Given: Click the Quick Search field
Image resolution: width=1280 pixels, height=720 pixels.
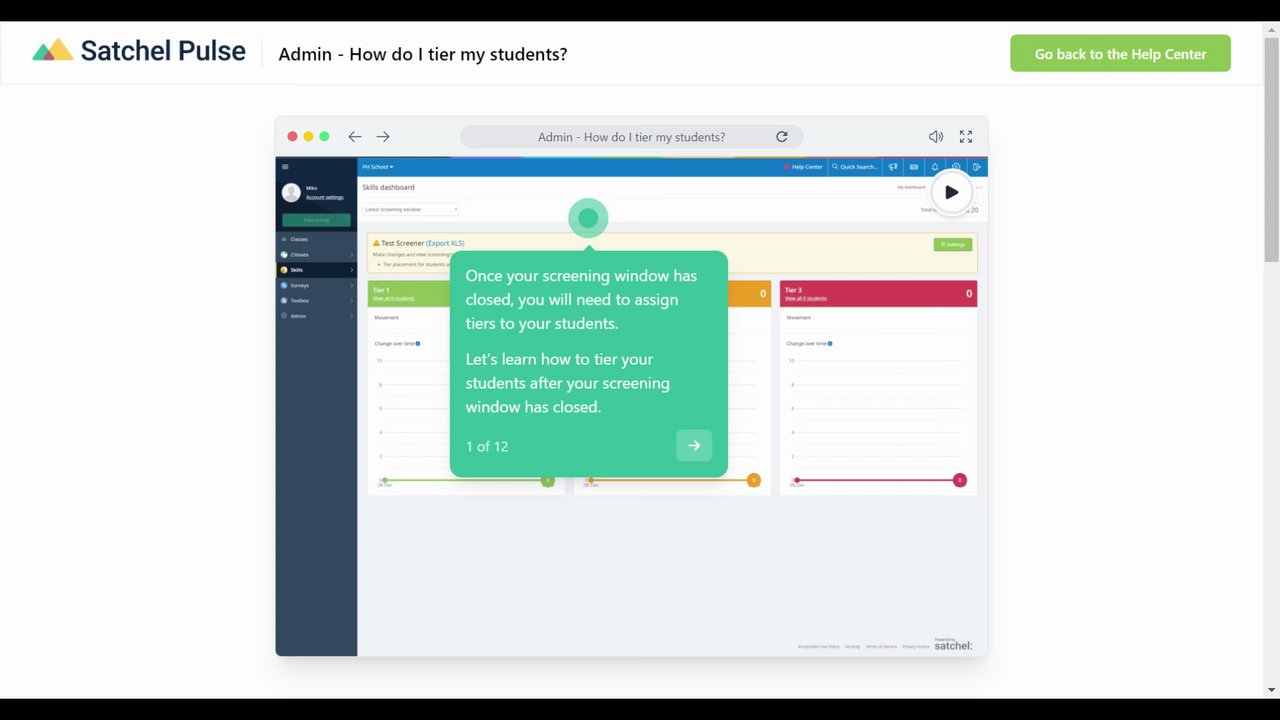Looking at the screenshot, I should [x=856, y=167].
